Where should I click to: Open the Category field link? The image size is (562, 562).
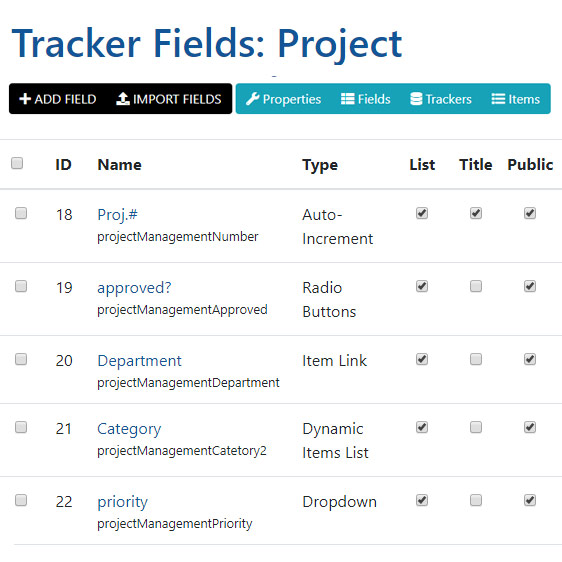(129, 429)
